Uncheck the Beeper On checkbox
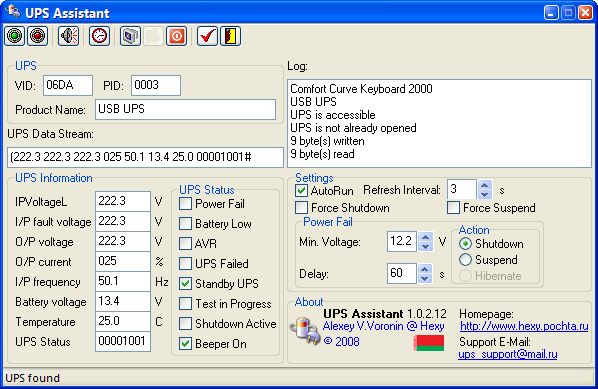598x389 pixels. [185, 344]
